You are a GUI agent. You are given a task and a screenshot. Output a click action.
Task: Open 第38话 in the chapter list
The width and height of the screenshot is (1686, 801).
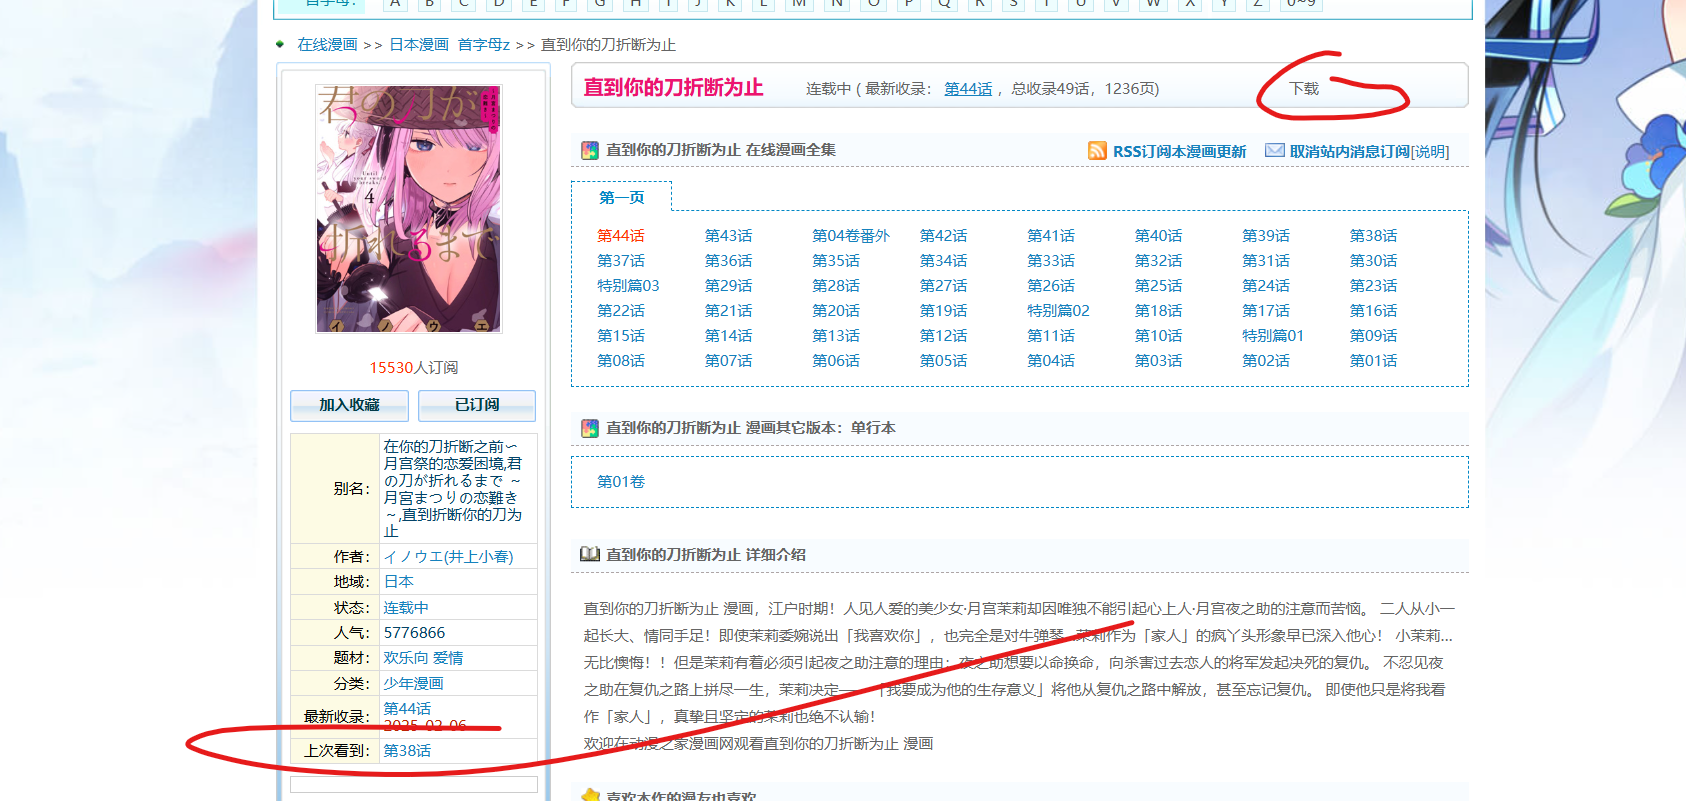pyautogui.click(x=1373, y=236)
